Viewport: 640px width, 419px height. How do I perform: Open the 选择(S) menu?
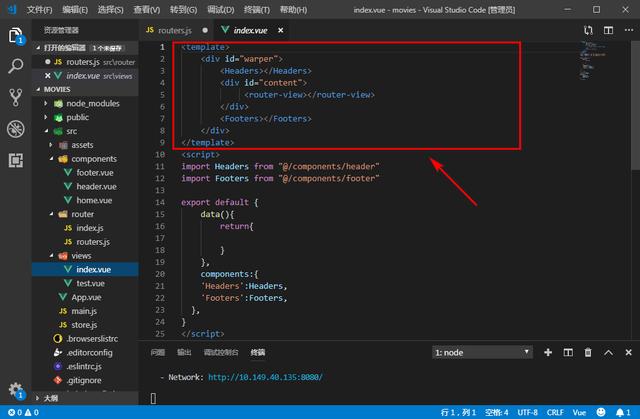click(110, 10)
